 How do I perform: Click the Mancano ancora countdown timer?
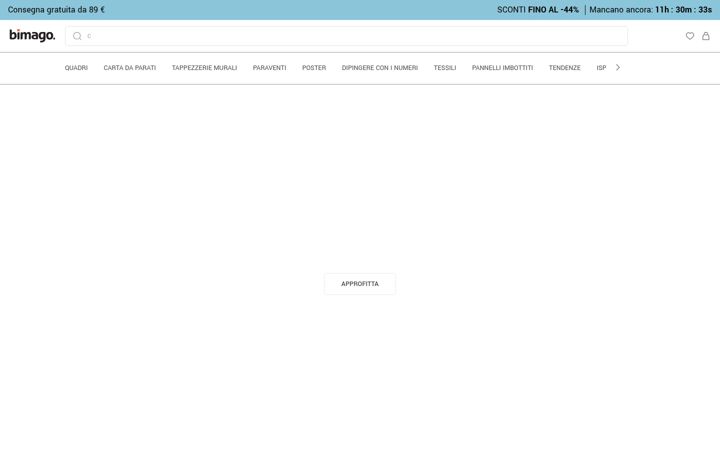[651, 10]
